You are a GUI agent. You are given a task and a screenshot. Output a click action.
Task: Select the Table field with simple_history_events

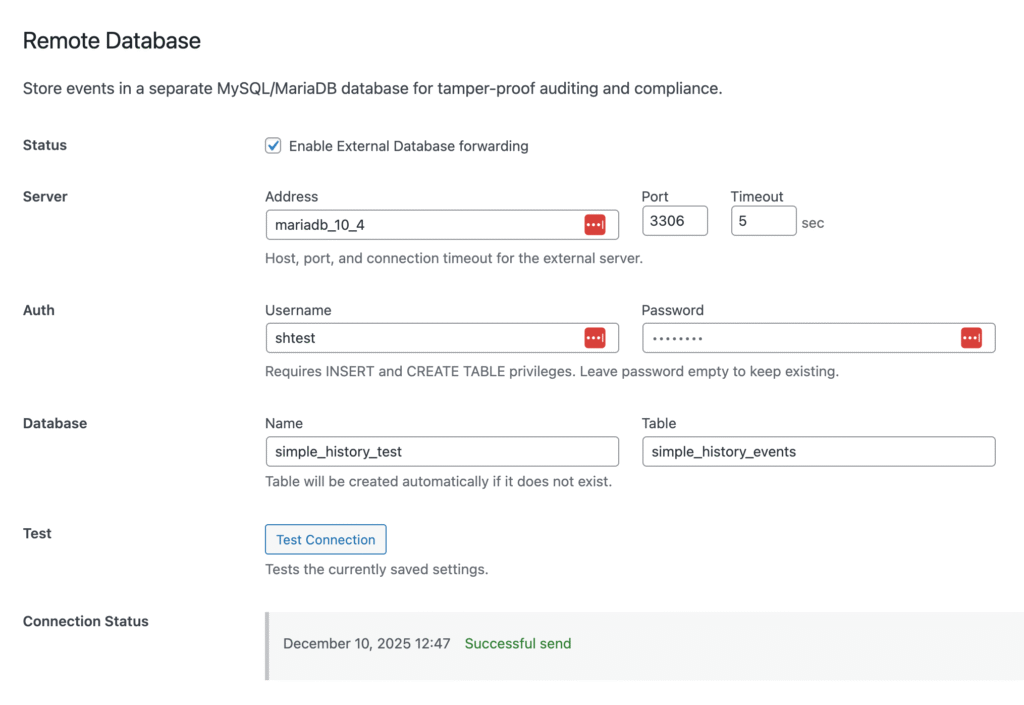[x=818, y=452]
